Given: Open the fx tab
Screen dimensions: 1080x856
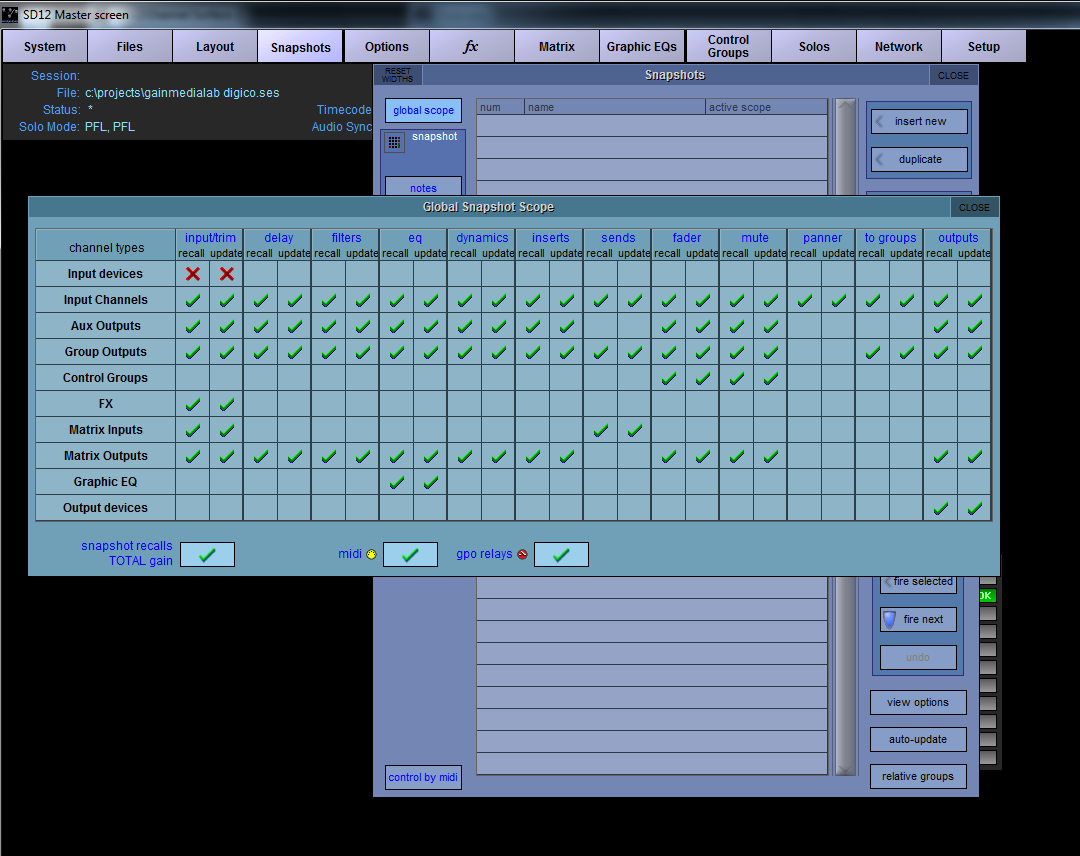Looking at the screenshot, I should click(x=471, y=47).
